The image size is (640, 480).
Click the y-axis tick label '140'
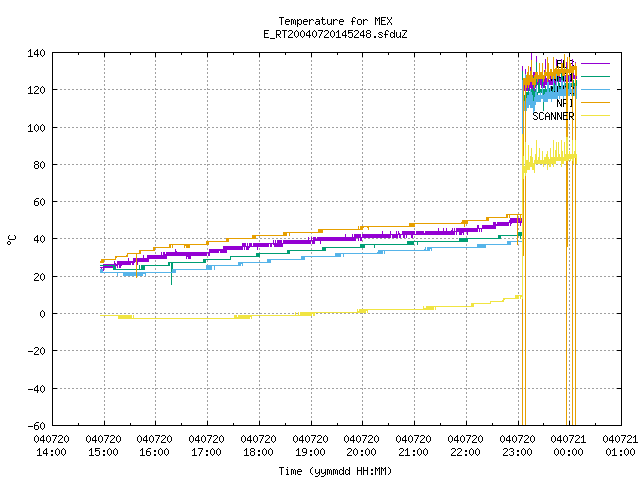36,53
